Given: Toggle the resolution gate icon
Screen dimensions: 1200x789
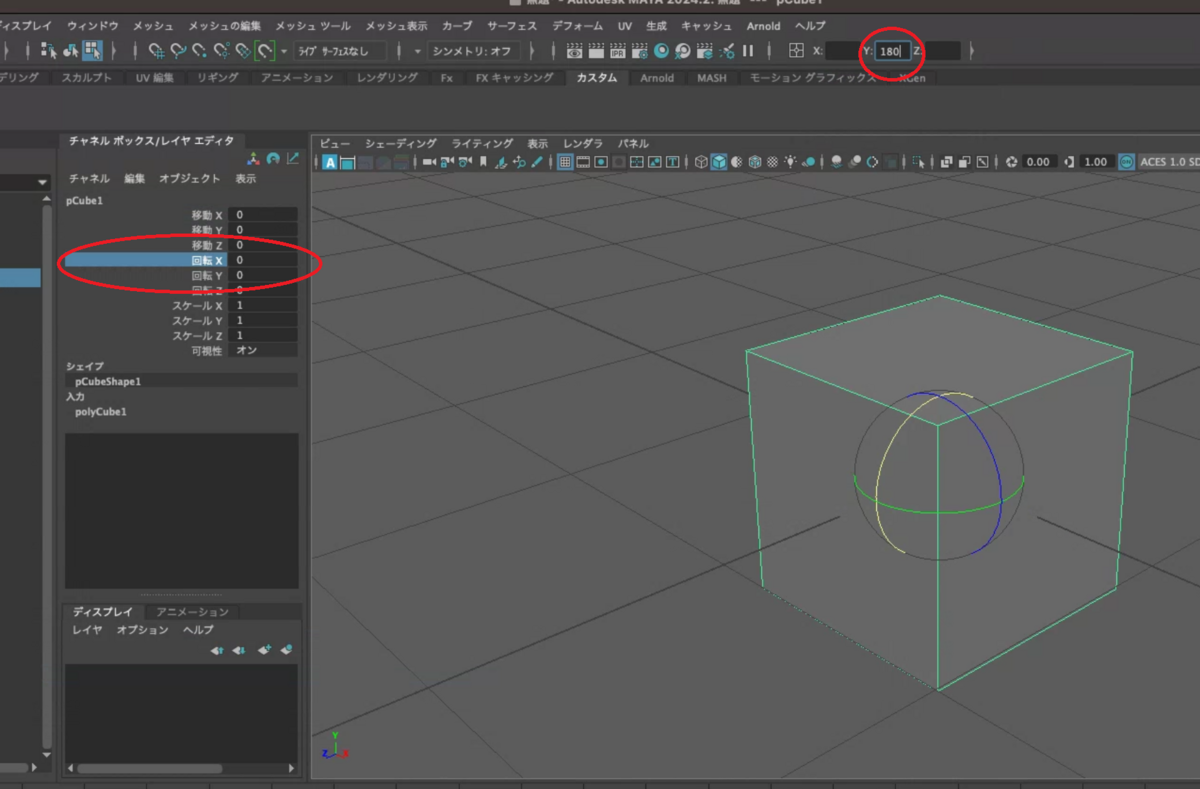Looking at the screenshot, I should click(601, 162).
